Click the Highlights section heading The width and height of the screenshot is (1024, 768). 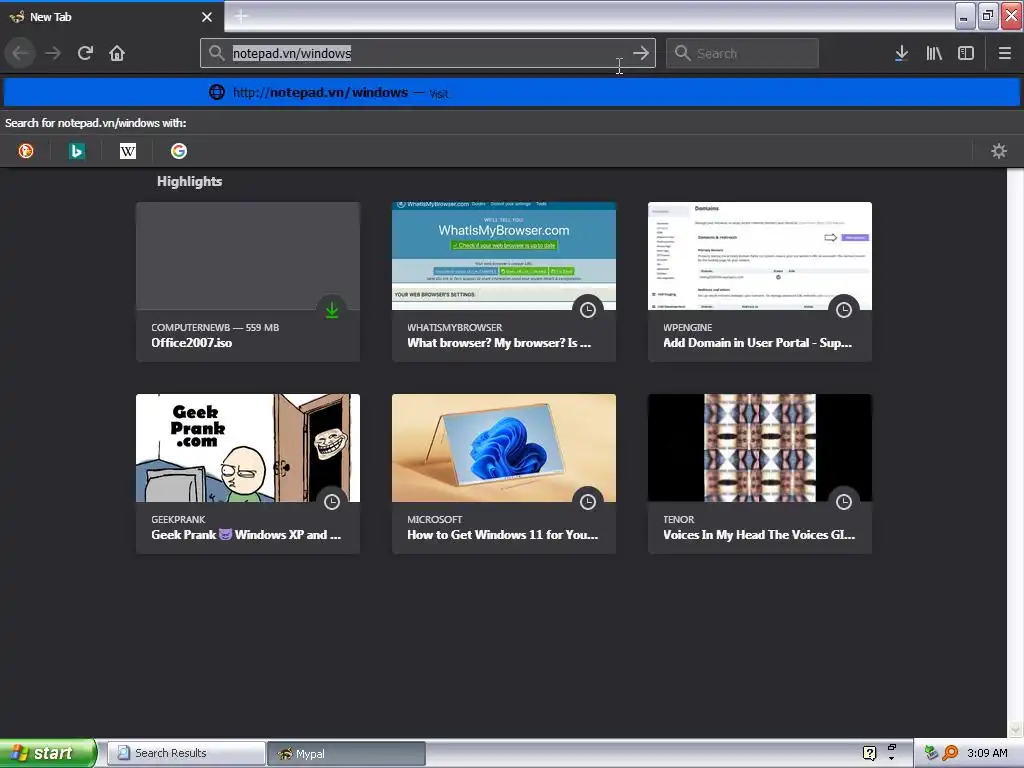pyautogui.click(x=189, y=182)
